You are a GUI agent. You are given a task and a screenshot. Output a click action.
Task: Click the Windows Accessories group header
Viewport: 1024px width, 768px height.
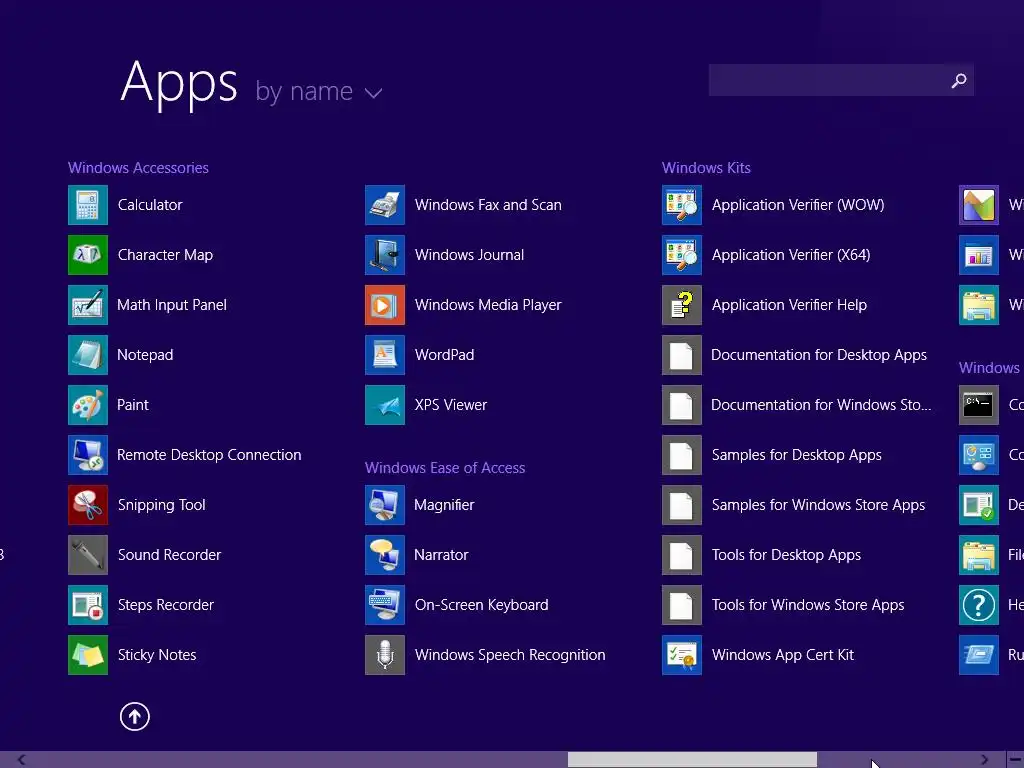pos(138,168)
